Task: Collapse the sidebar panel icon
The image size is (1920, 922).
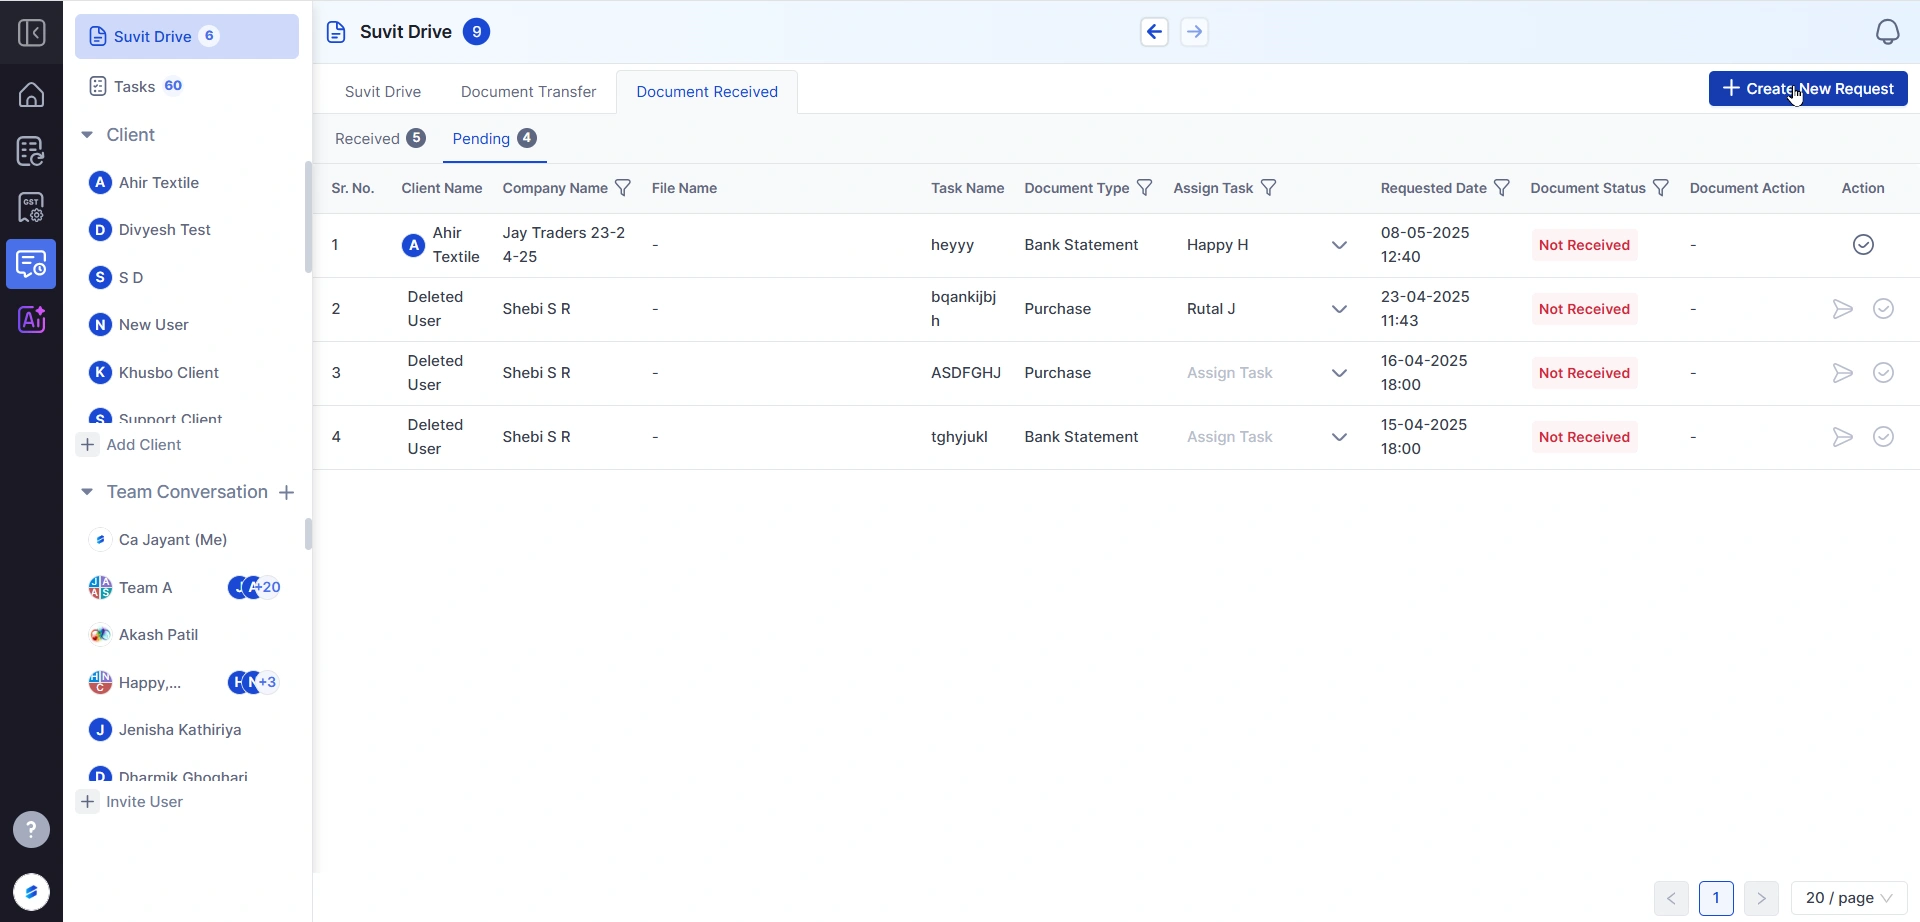Action: [x=31, y=33]
